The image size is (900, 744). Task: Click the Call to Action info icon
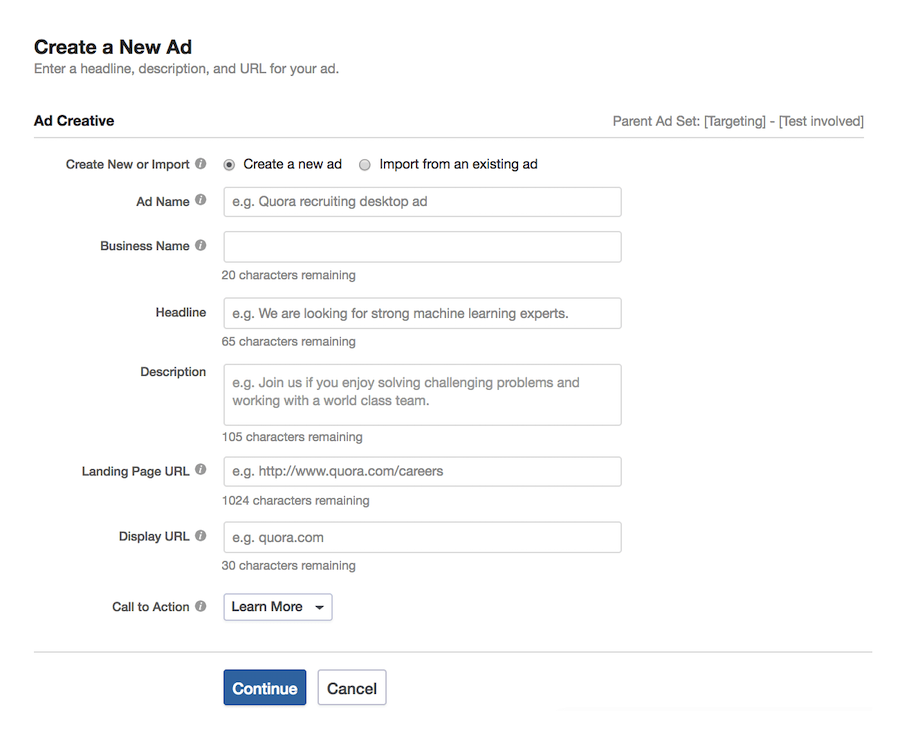pyautogui.click(x=201, y=606)
